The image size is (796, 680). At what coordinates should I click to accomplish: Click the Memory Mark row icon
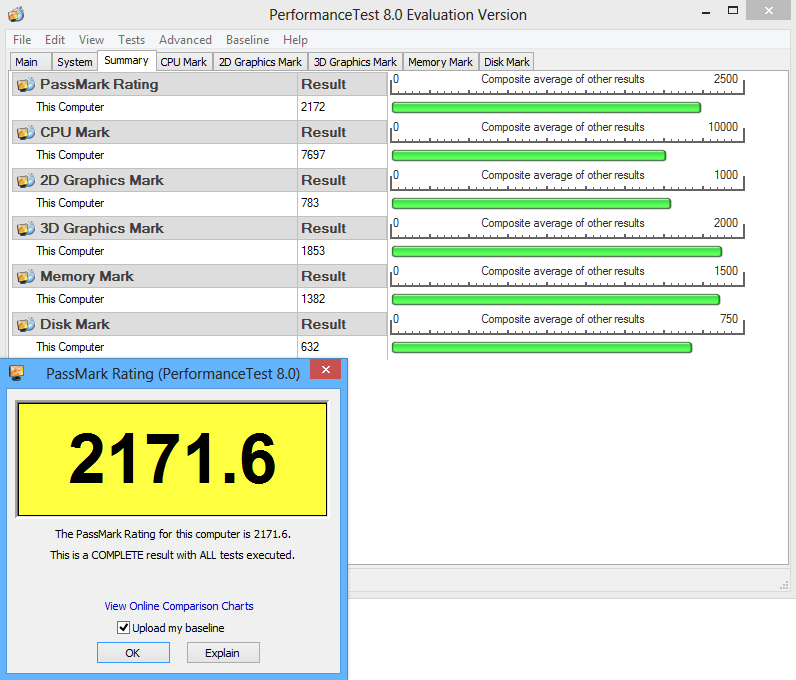pos(26,276)
